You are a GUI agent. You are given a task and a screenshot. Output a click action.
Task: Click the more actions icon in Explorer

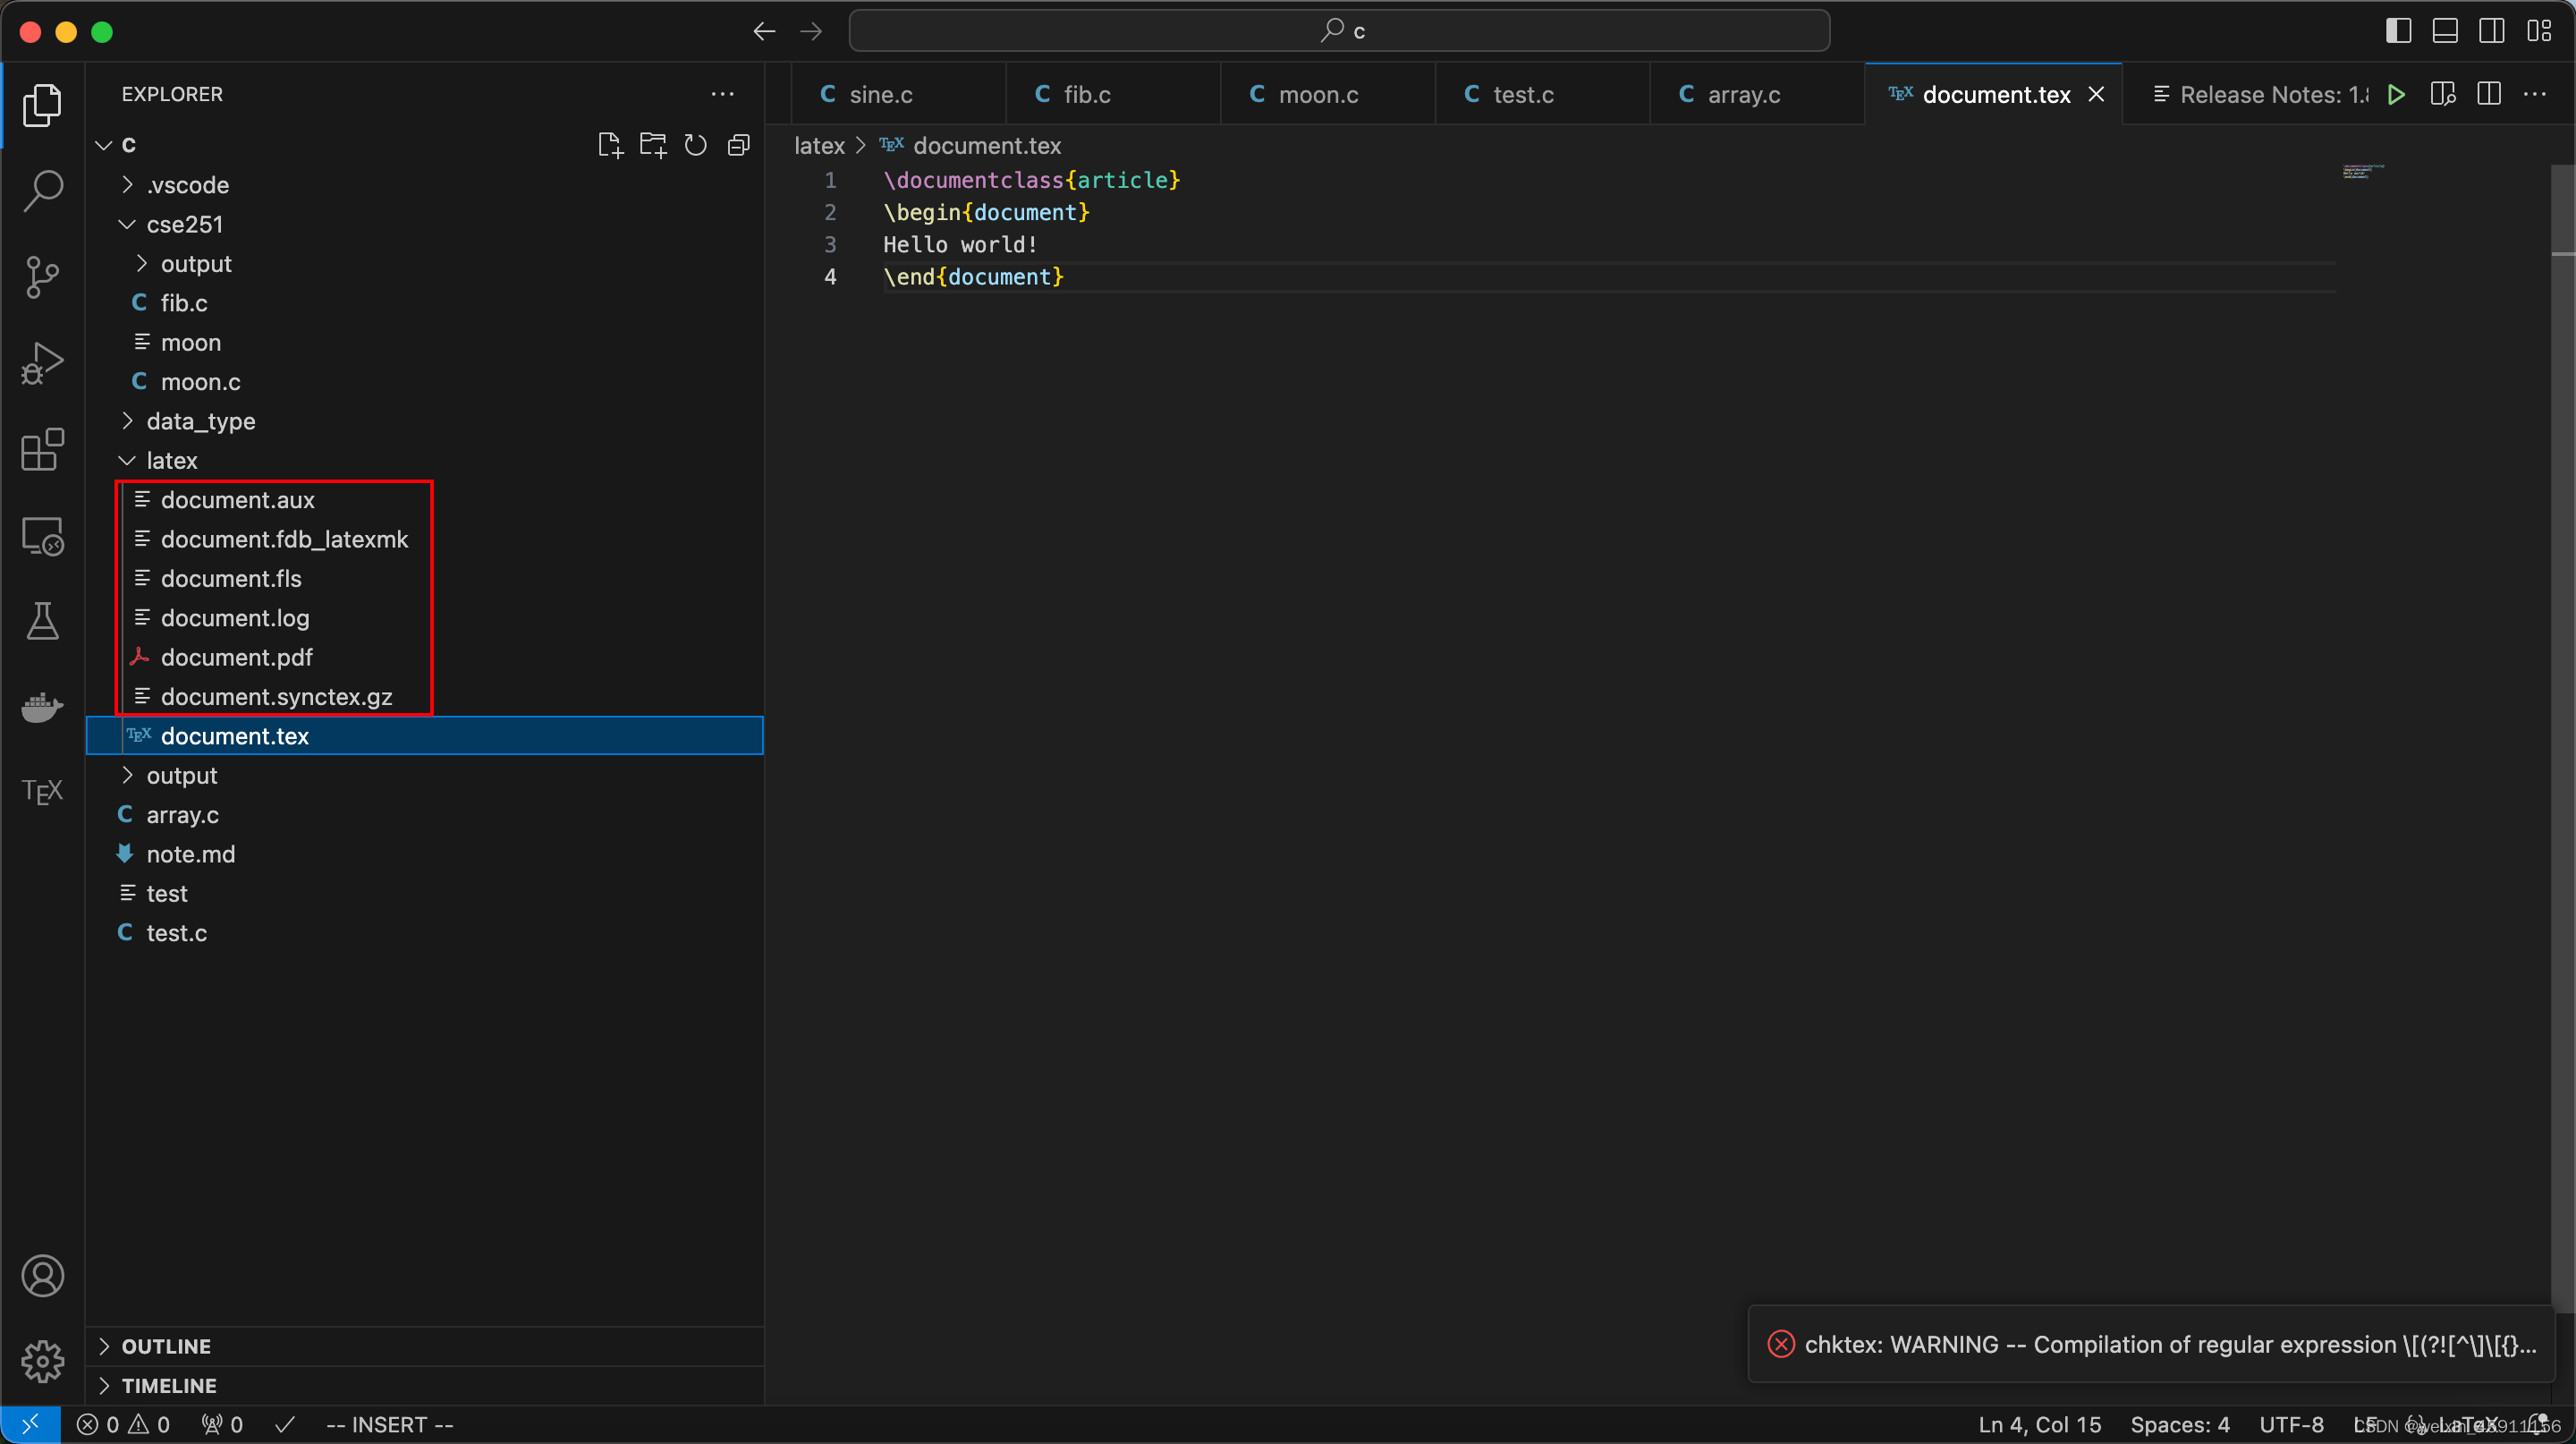coord(722,94)
